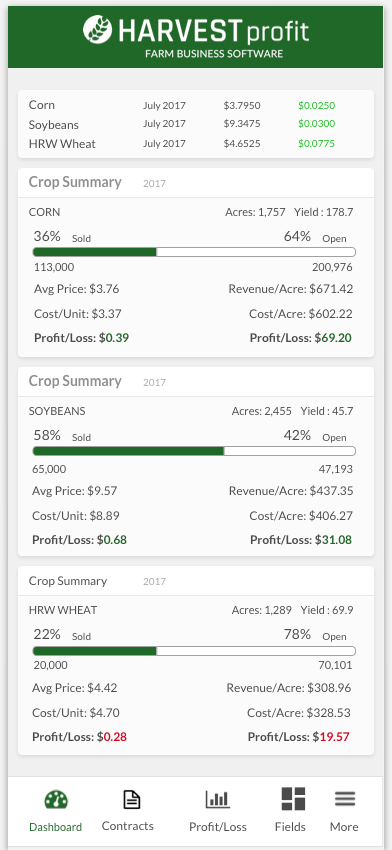Open the Fields grid icon
This screenshot has width=392, height=850.
293,799
